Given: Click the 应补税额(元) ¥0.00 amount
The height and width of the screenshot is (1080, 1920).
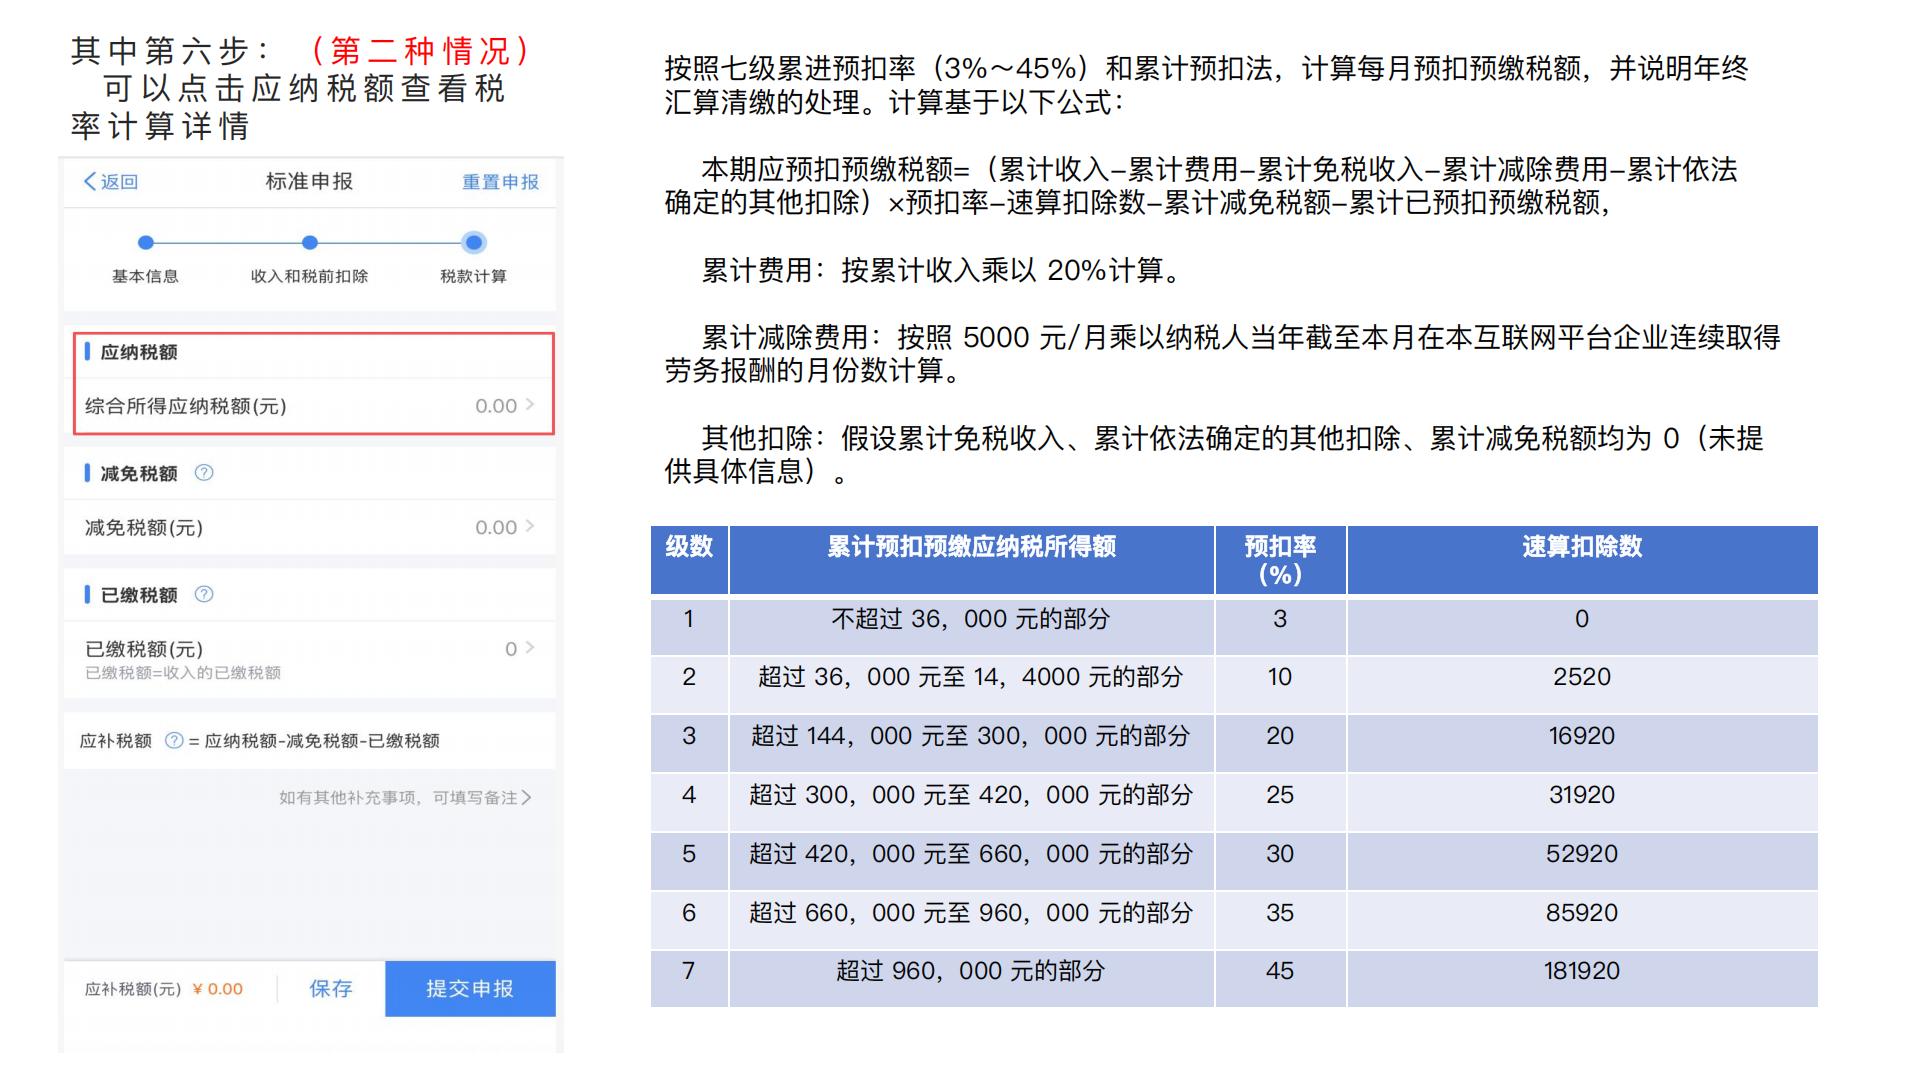Looking at the screenshot, I should [218, 989].
